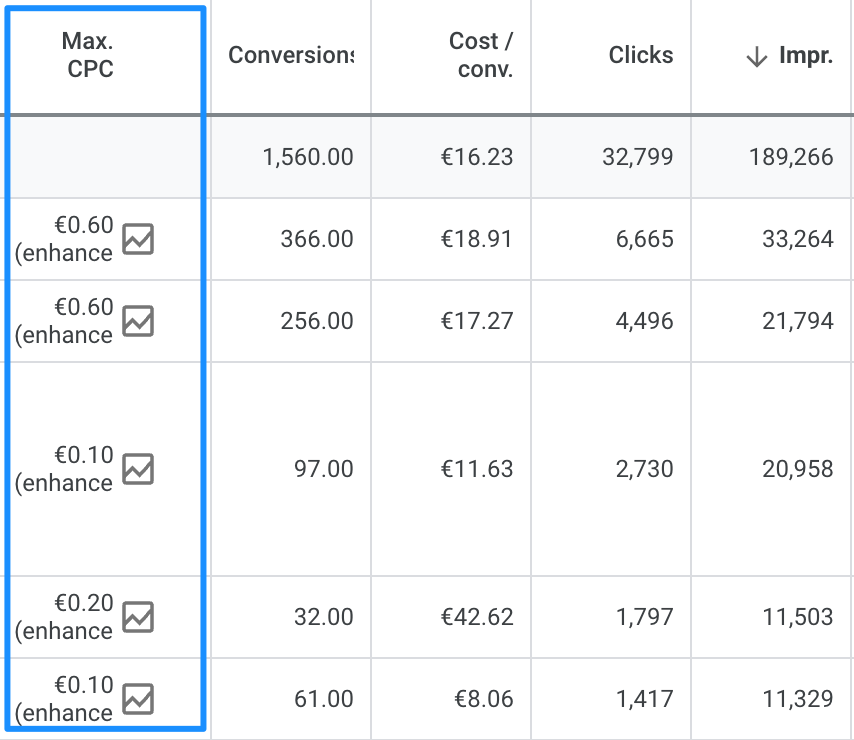Open bid simulator icon in 366.00 conversions row
Image resolution: width=854 pixels, height=740 pixels.
138,239
